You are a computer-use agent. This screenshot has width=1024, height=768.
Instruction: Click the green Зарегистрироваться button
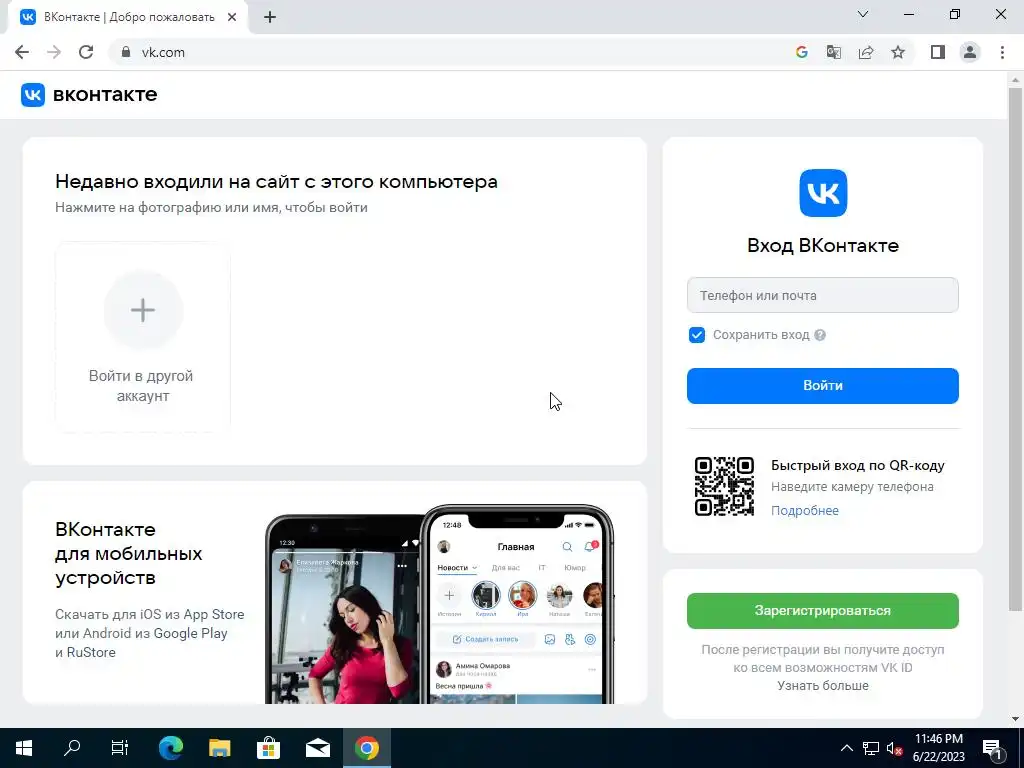tap(823, 611)
